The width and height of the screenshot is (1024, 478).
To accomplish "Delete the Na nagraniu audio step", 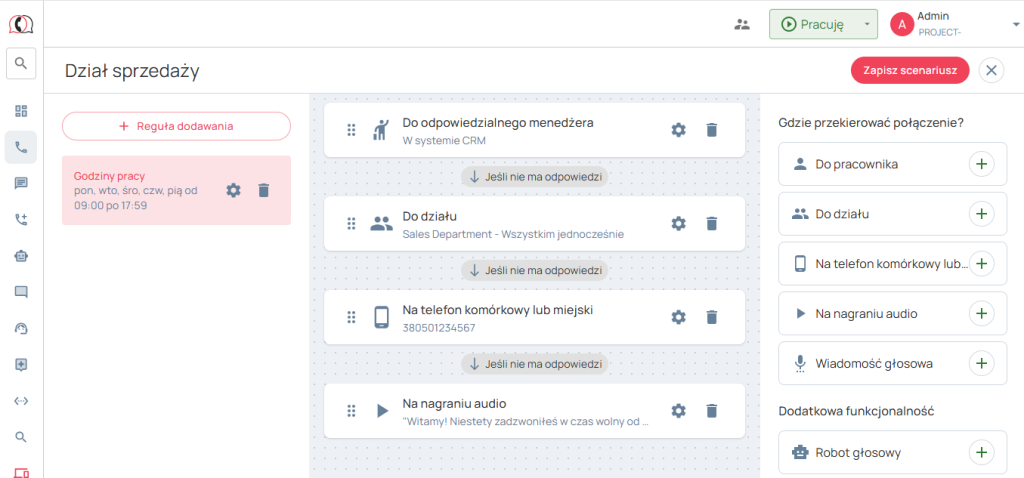I will (x=711, y=410).
